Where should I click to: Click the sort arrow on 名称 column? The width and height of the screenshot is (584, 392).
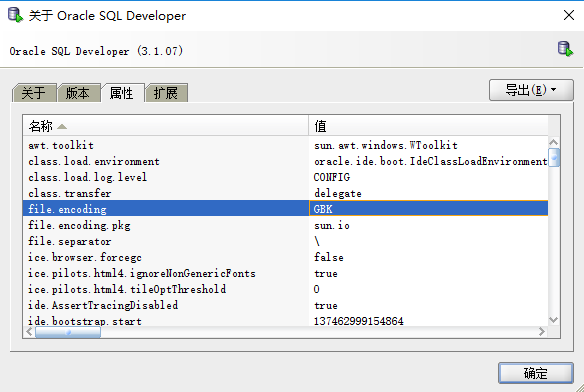pyautogui.click(x=62, y=127)
